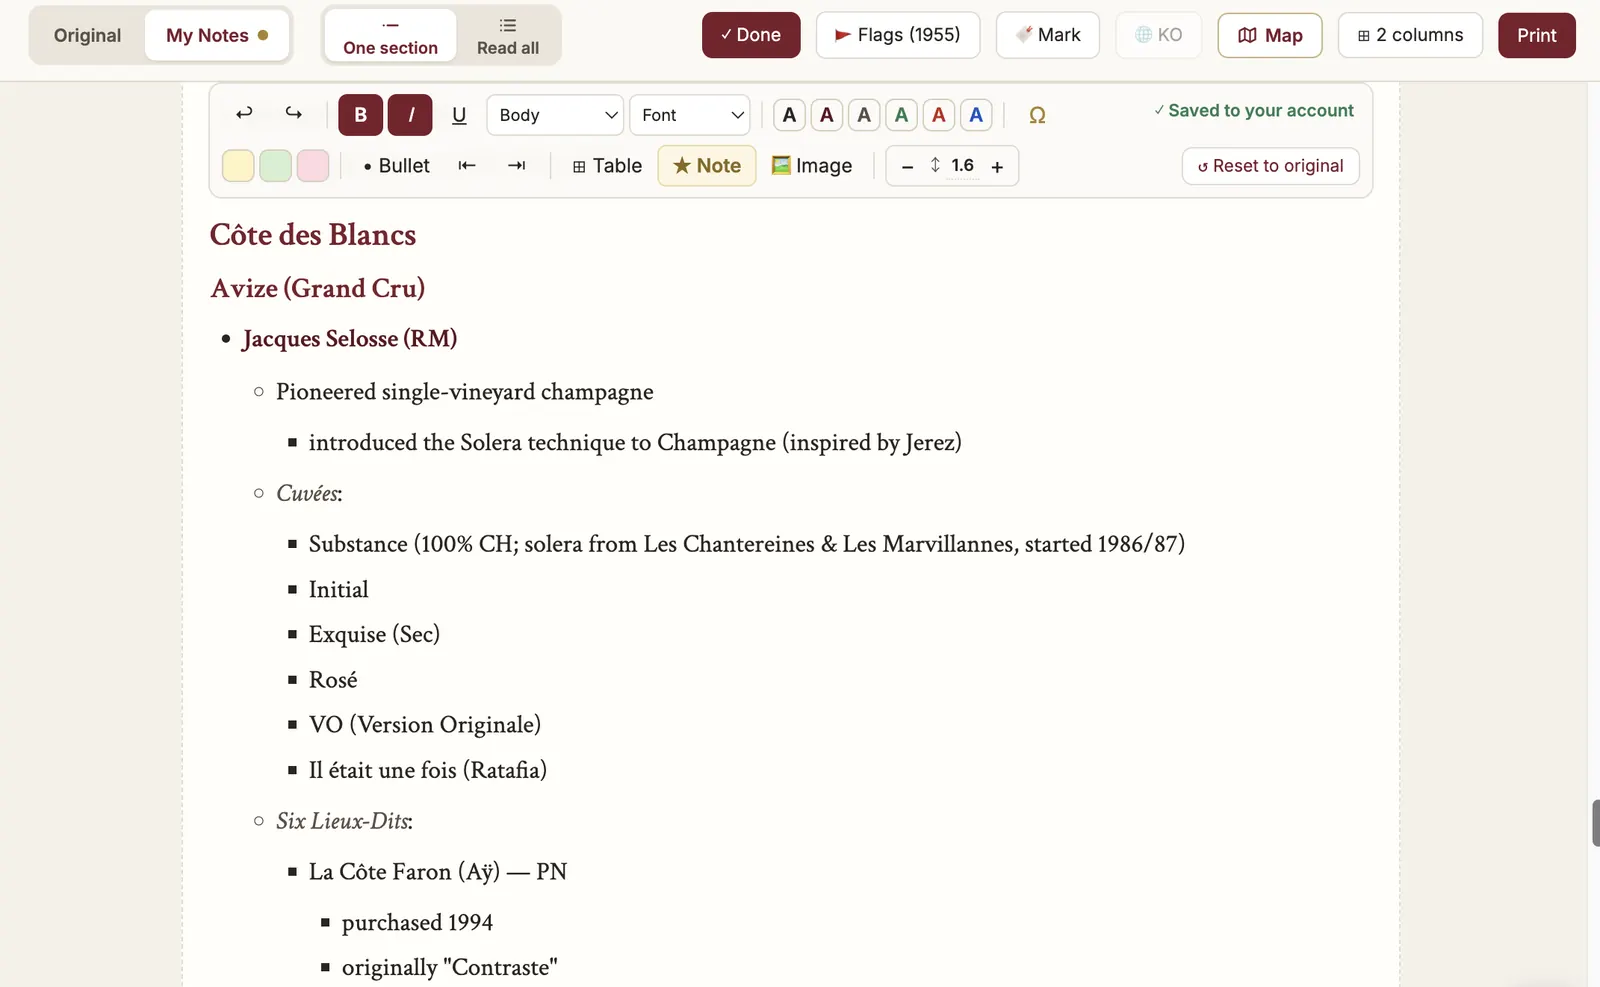
Task: Apply bright red text color A
Action: pyautogui.click(x=939, y=115)
